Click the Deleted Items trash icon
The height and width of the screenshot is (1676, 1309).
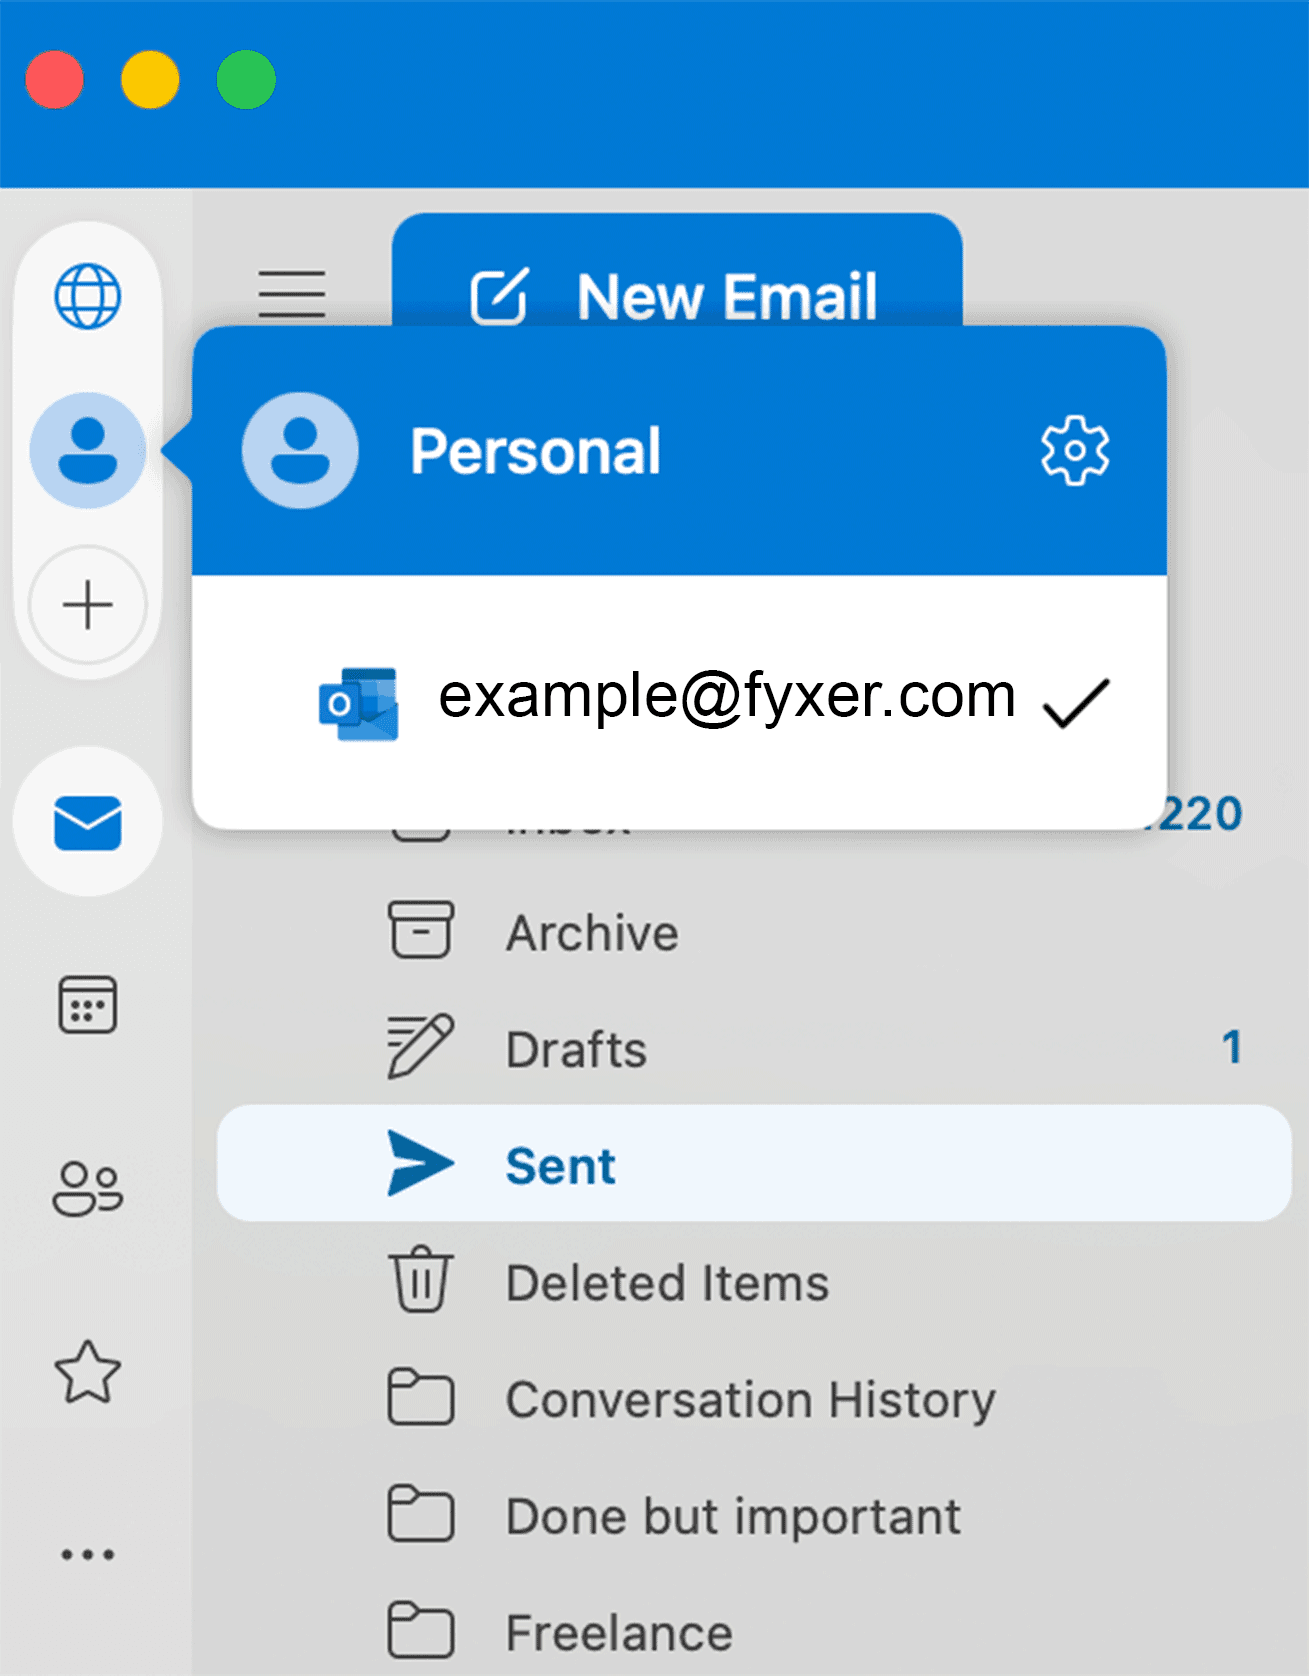pos(421,1279)
